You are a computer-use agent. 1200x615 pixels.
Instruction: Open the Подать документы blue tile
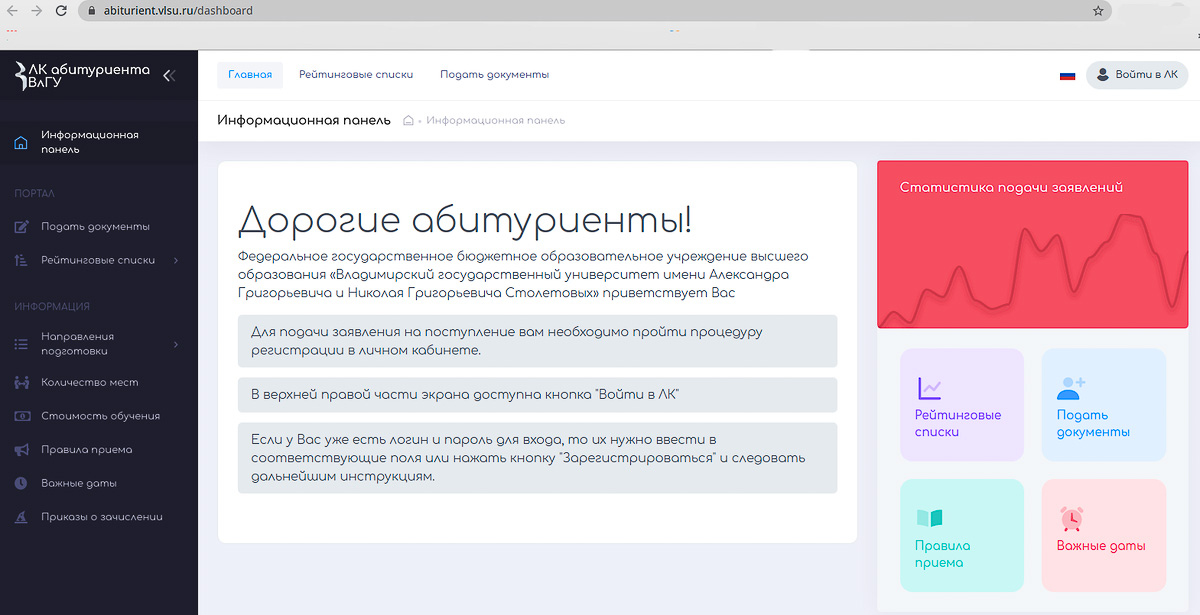(1103, 405)
